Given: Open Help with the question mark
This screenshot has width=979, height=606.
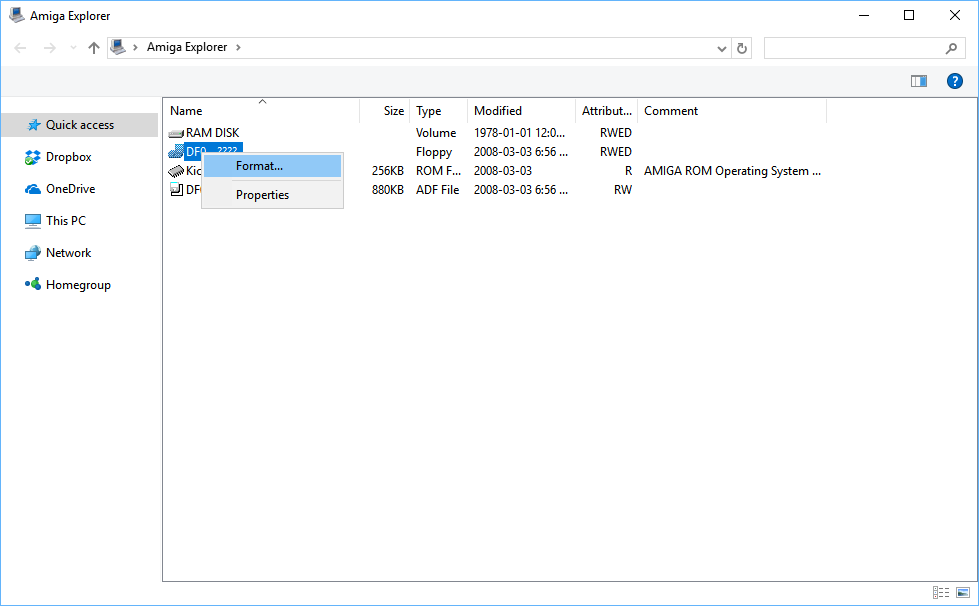Looking at the screenshot, I should (955, 81).
